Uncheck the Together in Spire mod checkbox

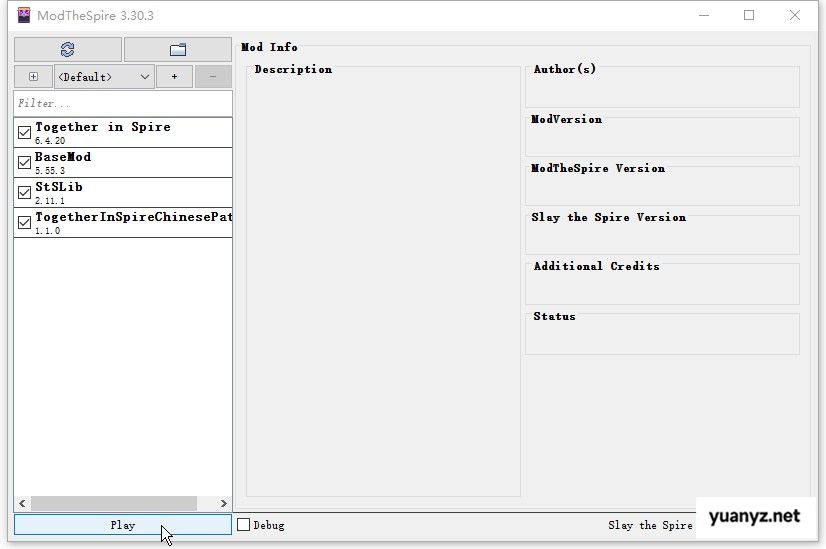[x=24, y=132]
